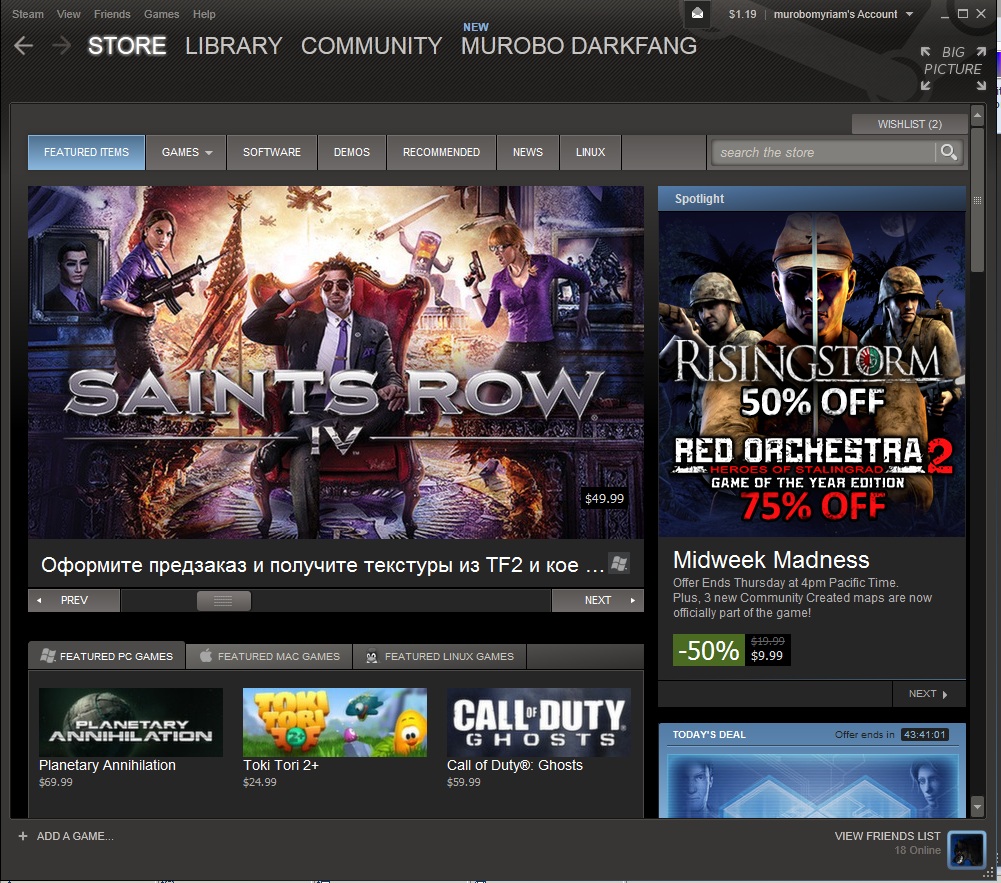
Task: Expand the account name dropdown
Action: pyautogui.click(x=909, y=14)
